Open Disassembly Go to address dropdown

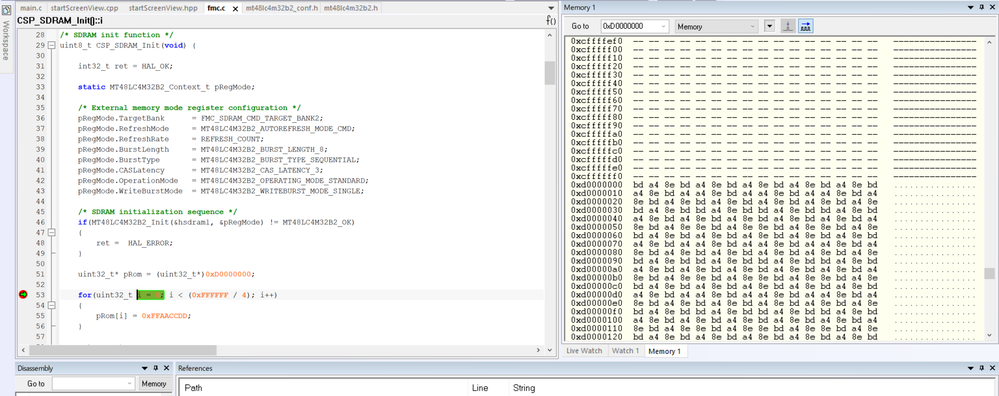(129, 383)
